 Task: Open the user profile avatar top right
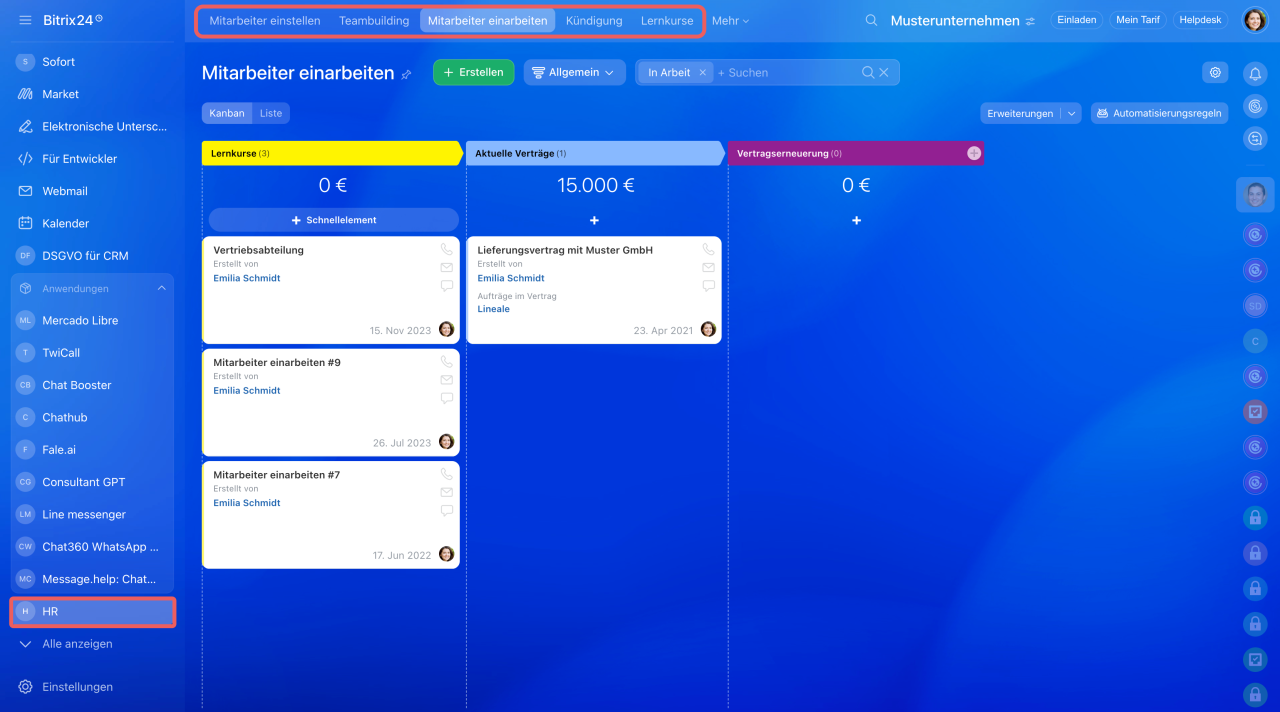click(x=1255, y=20)
